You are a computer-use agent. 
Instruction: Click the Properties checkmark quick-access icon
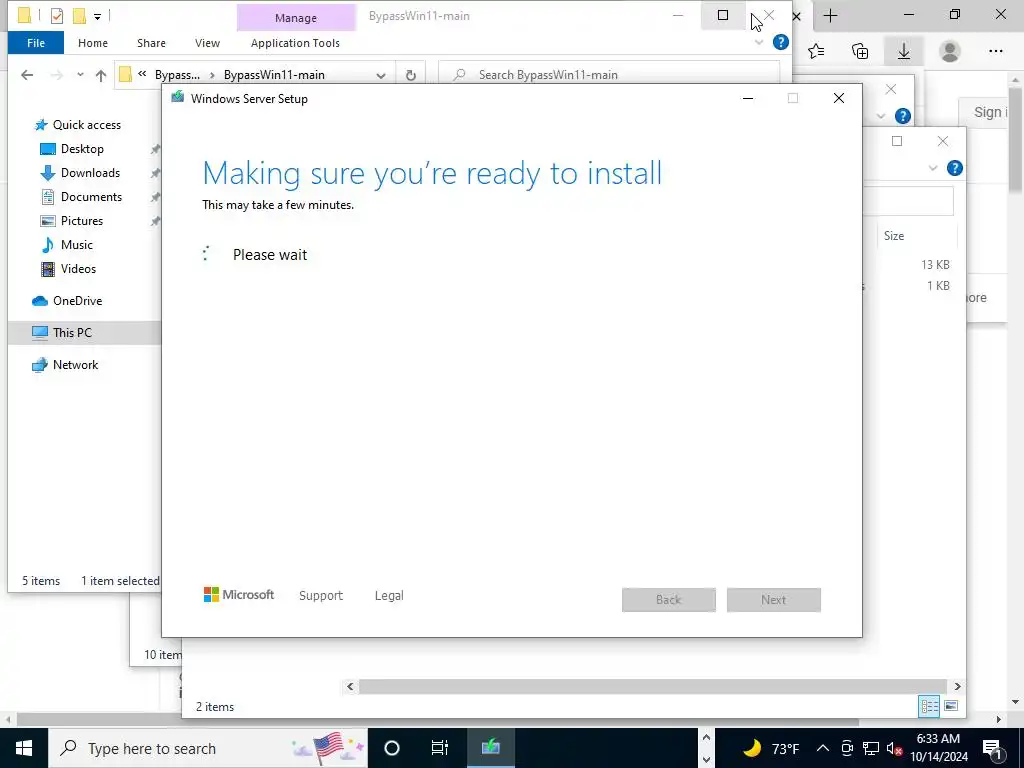click(57, 16)
